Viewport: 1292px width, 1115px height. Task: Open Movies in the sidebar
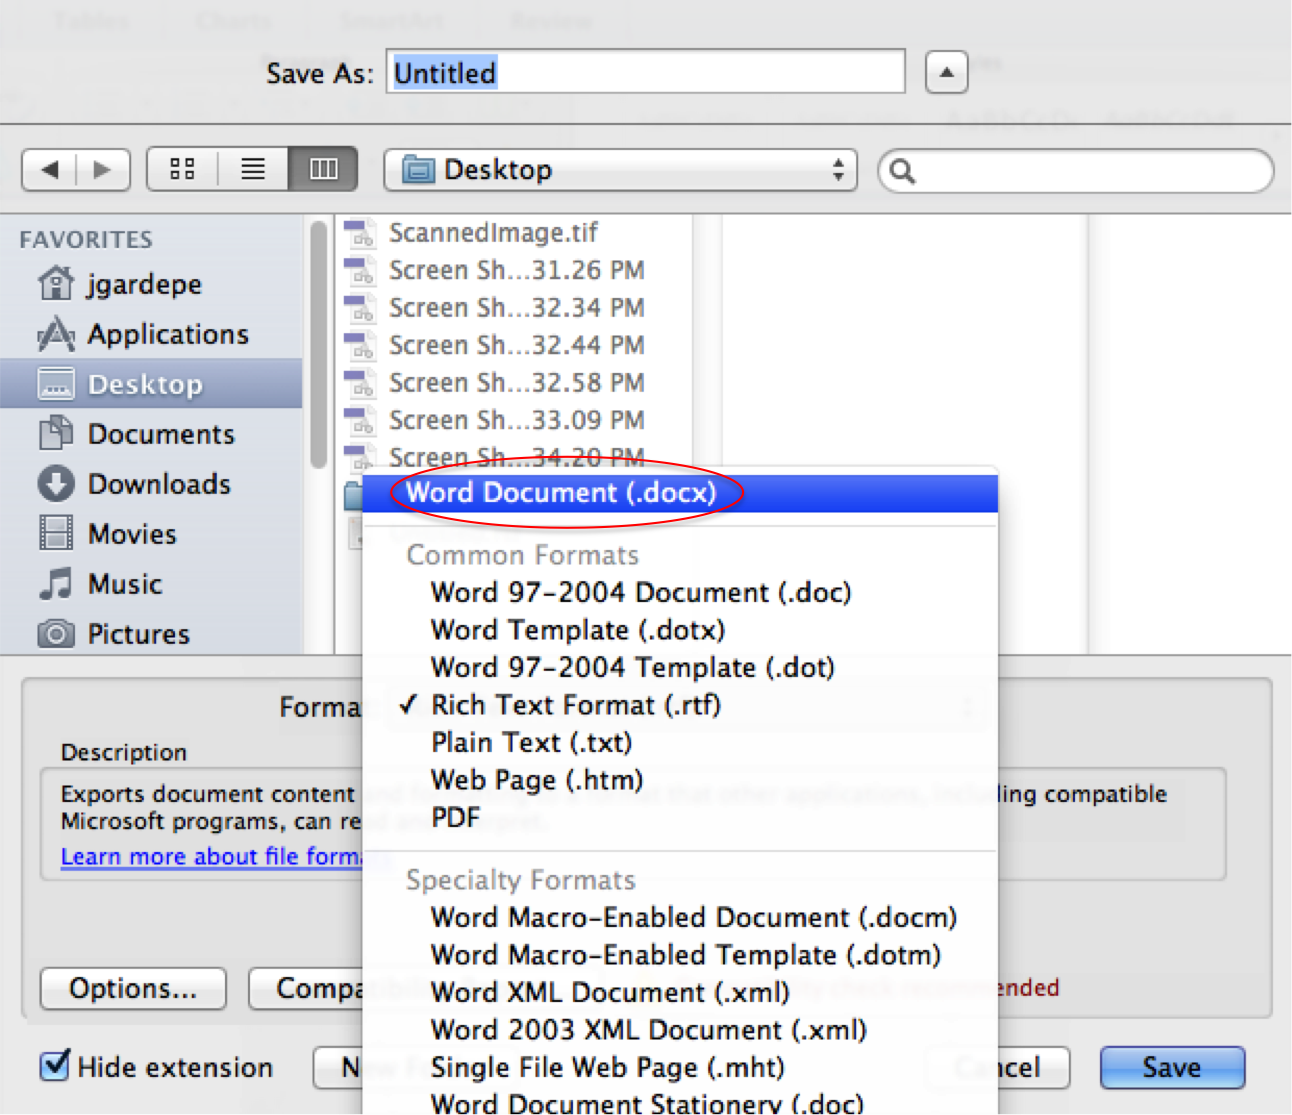coord(151,534)
